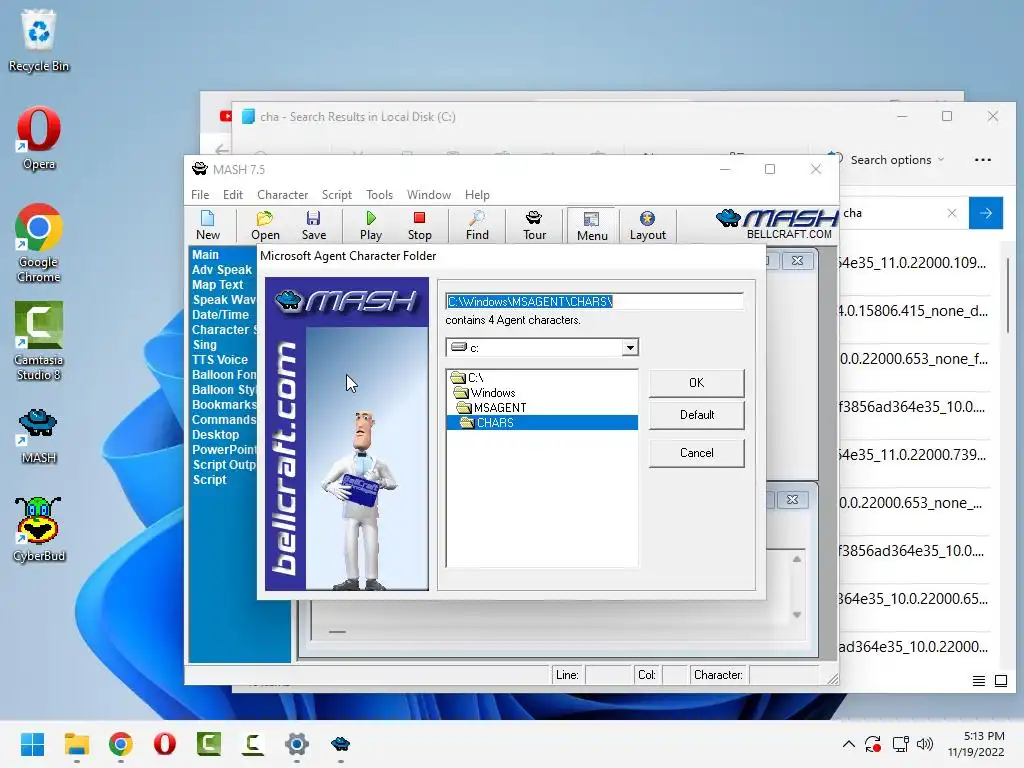Viewport: 1024px width, 768px height.
Task: Click the Default button
Action: (696, 415)
